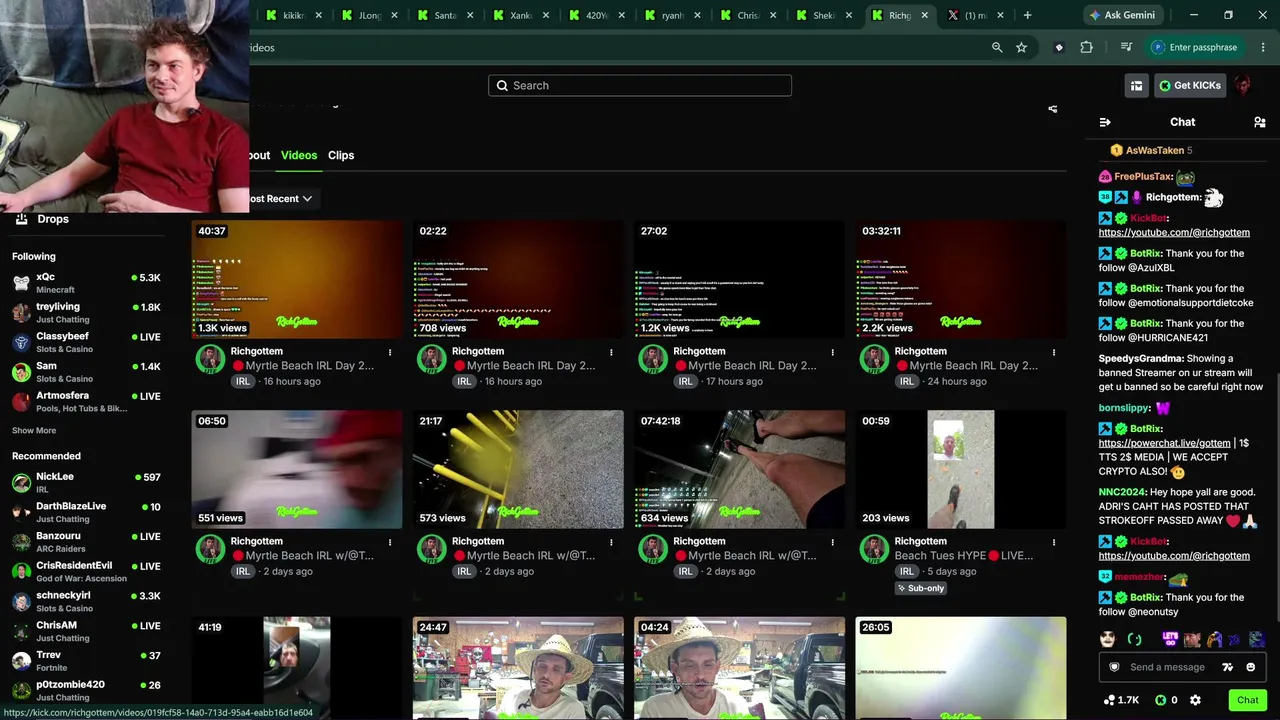Viewport: 1280px width, 720px height.
Task: Open Classybeef channel in Following list
Action: click(x=86, y=342)
